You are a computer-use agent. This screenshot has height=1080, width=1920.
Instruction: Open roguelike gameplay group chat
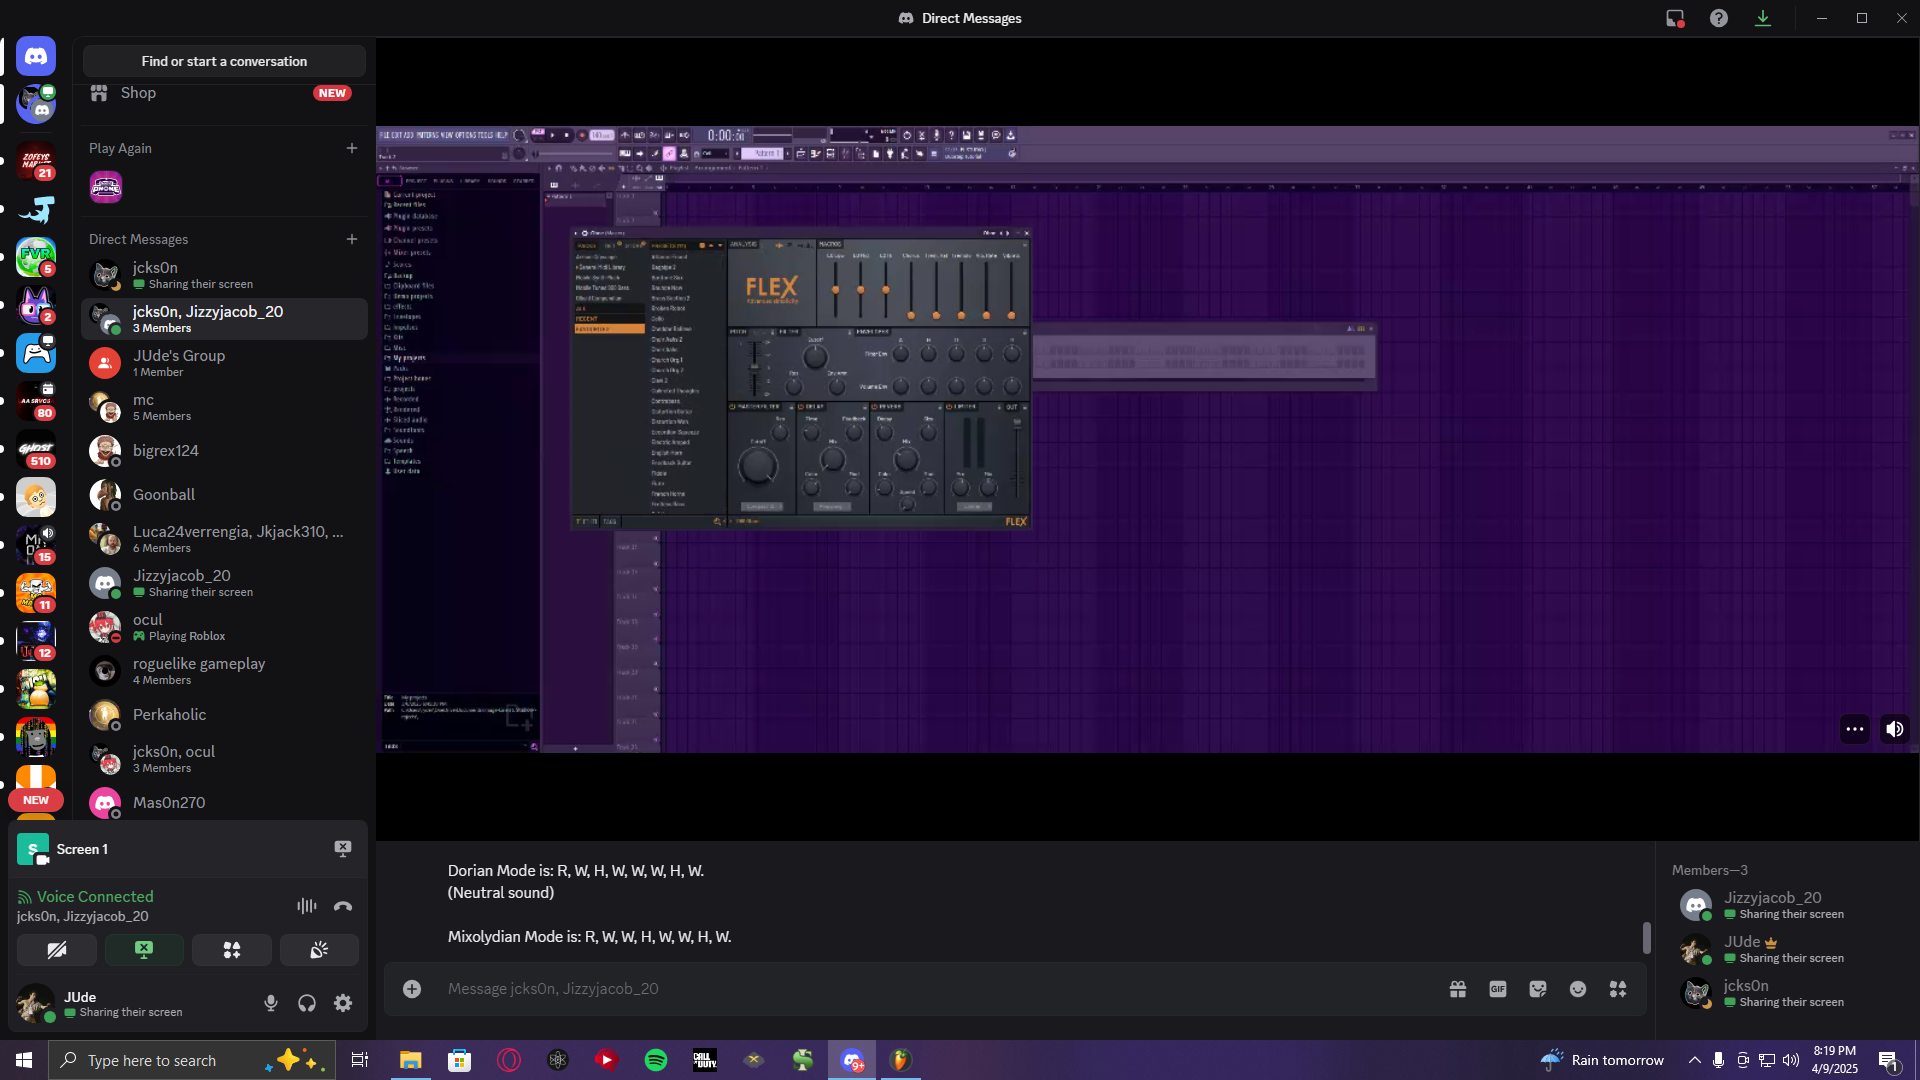[224, 671]
